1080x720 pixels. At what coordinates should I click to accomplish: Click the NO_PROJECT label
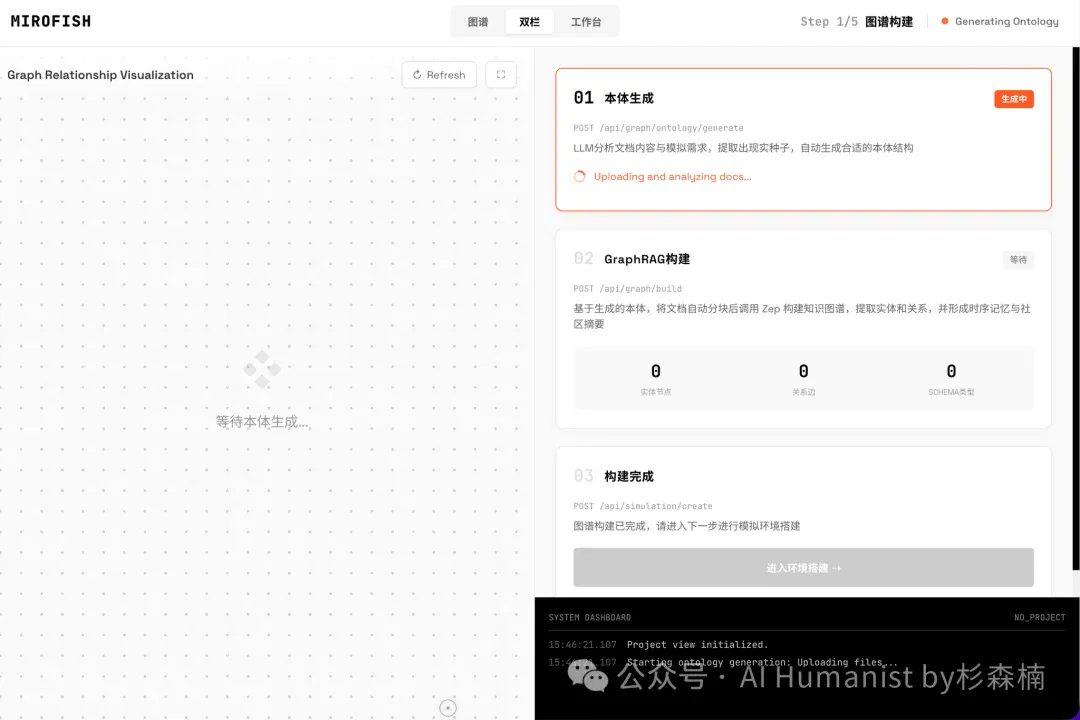pos(1039,617)
